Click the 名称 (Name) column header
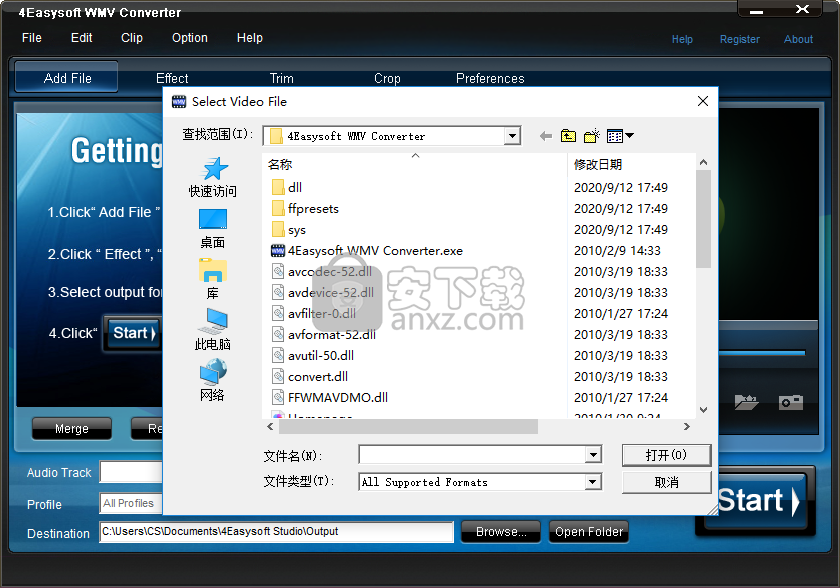This screenshot has width=840, height=588. coord(415,165)
